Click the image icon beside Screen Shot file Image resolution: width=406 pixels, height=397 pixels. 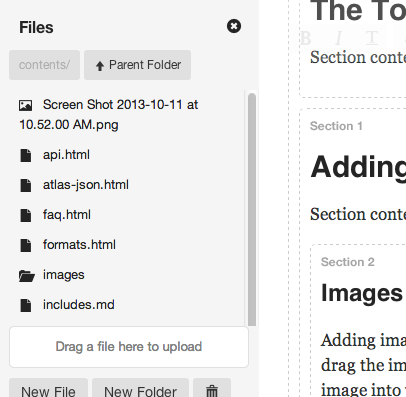pyautogui.click(x=26, y=105)
